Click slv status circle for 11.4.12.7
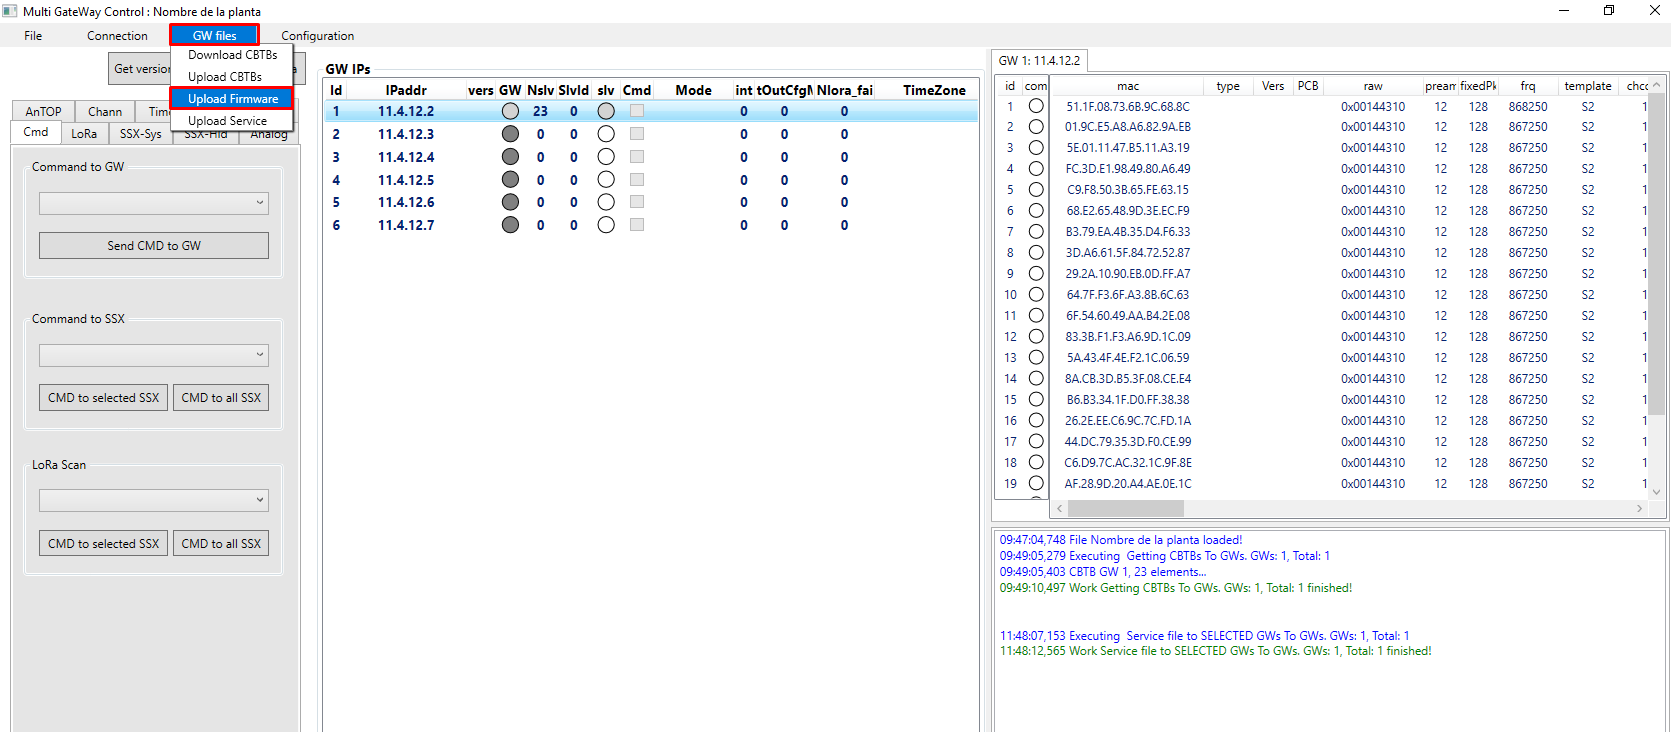Screen dimensions: 1671x732 click(x=606, y=225)
